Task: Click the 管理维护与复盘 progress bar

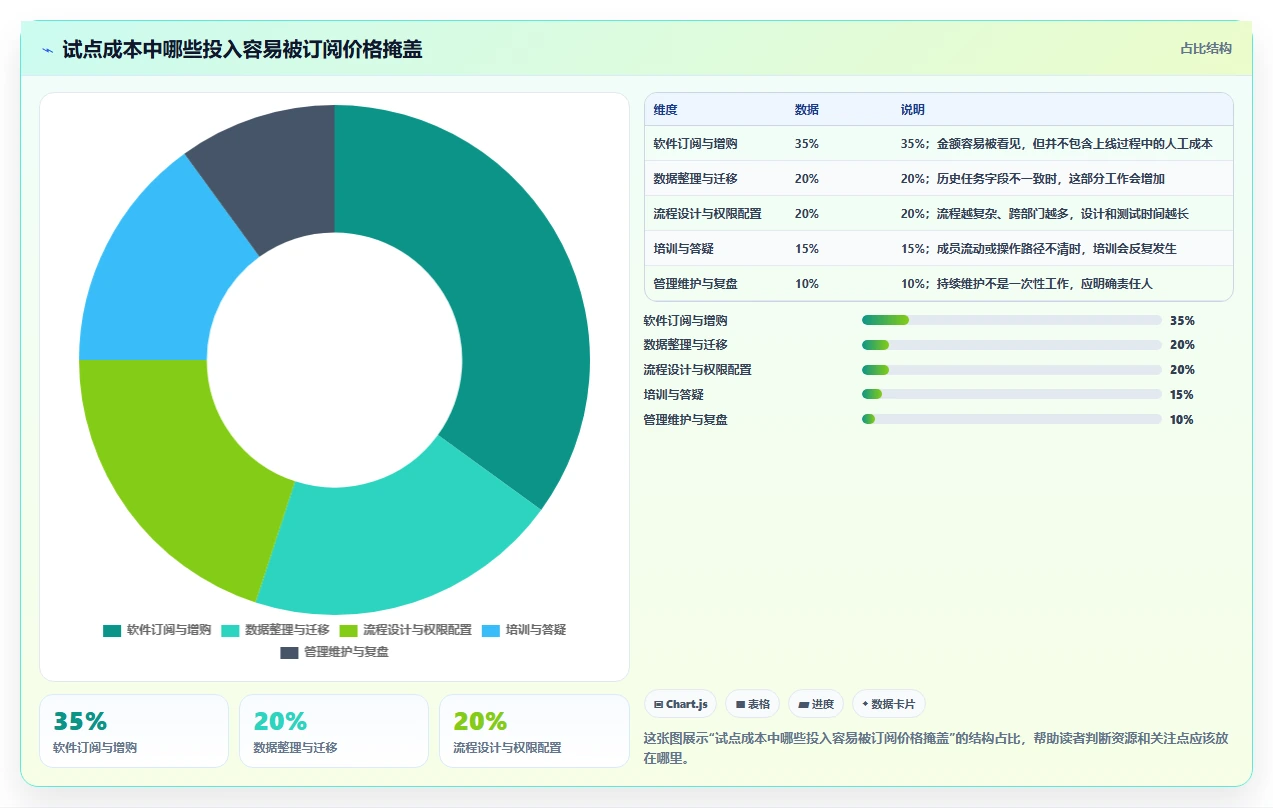Action: point(1011,420)
